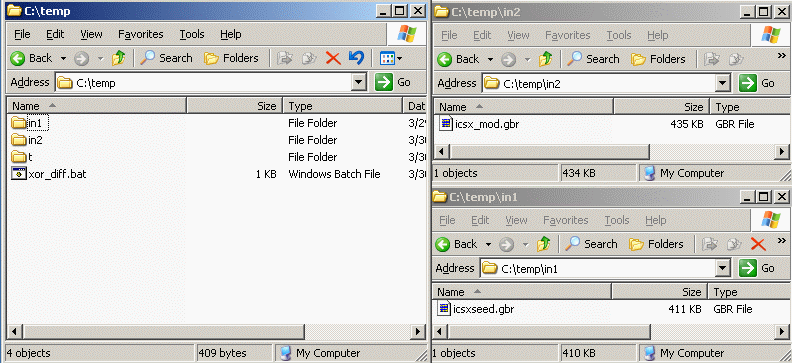
Task: Select xor_diff.bat batch file
Action: (49, 174)
